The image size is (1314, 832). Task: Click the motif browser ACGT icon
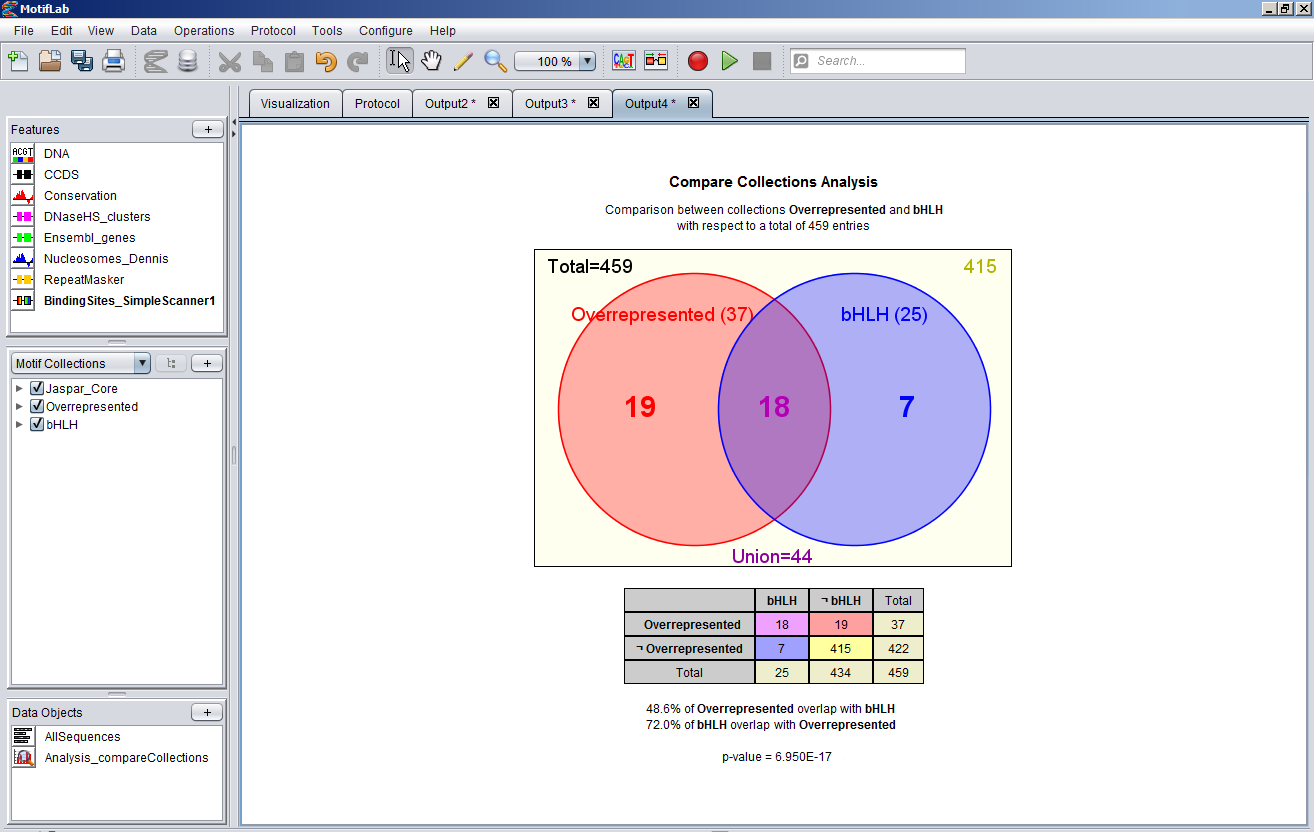click(624, 61)
